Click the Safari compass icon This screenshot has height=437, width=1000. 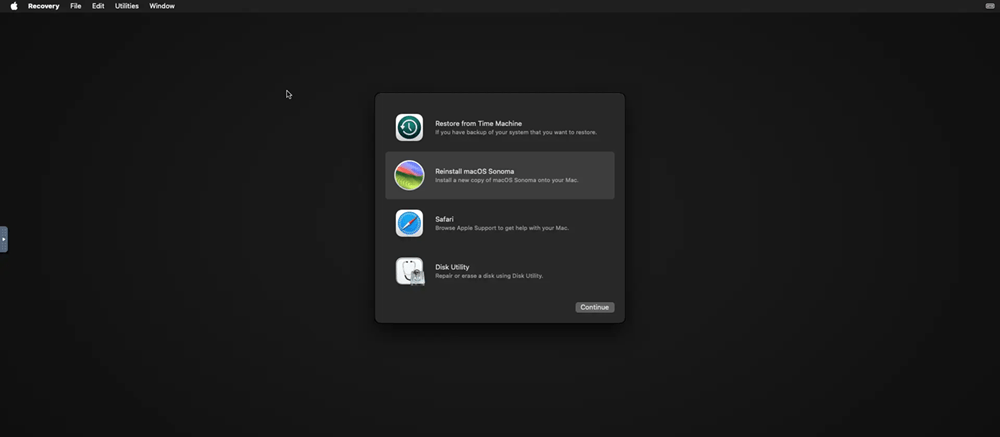(409, 223)
